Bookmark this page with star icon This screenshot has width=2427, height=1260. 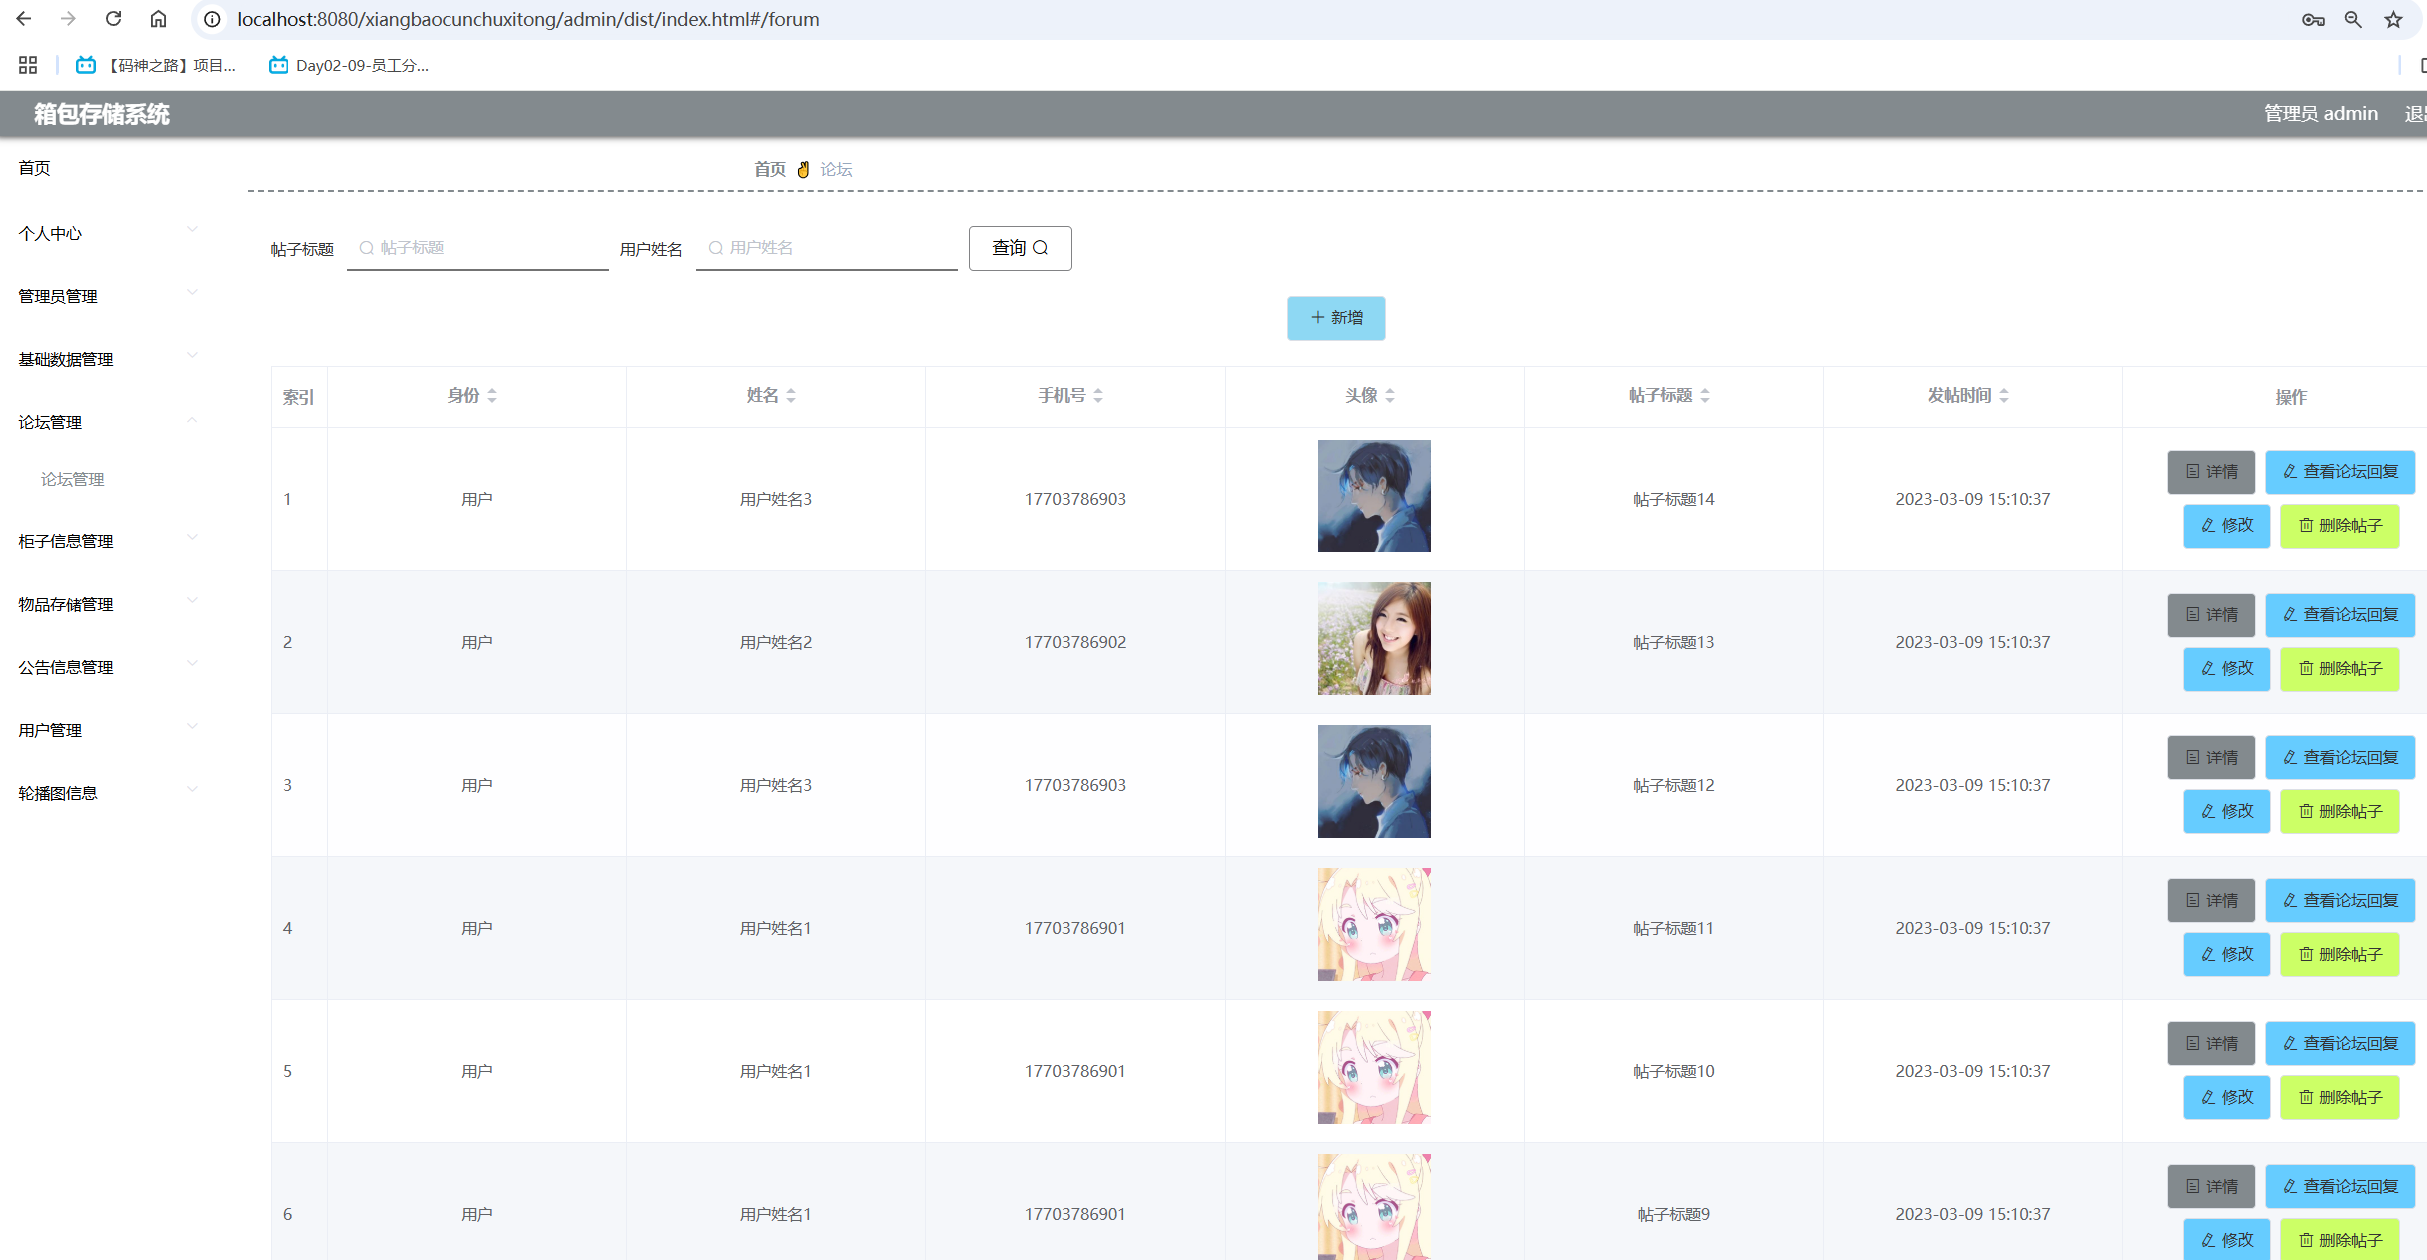point(2393,20)
